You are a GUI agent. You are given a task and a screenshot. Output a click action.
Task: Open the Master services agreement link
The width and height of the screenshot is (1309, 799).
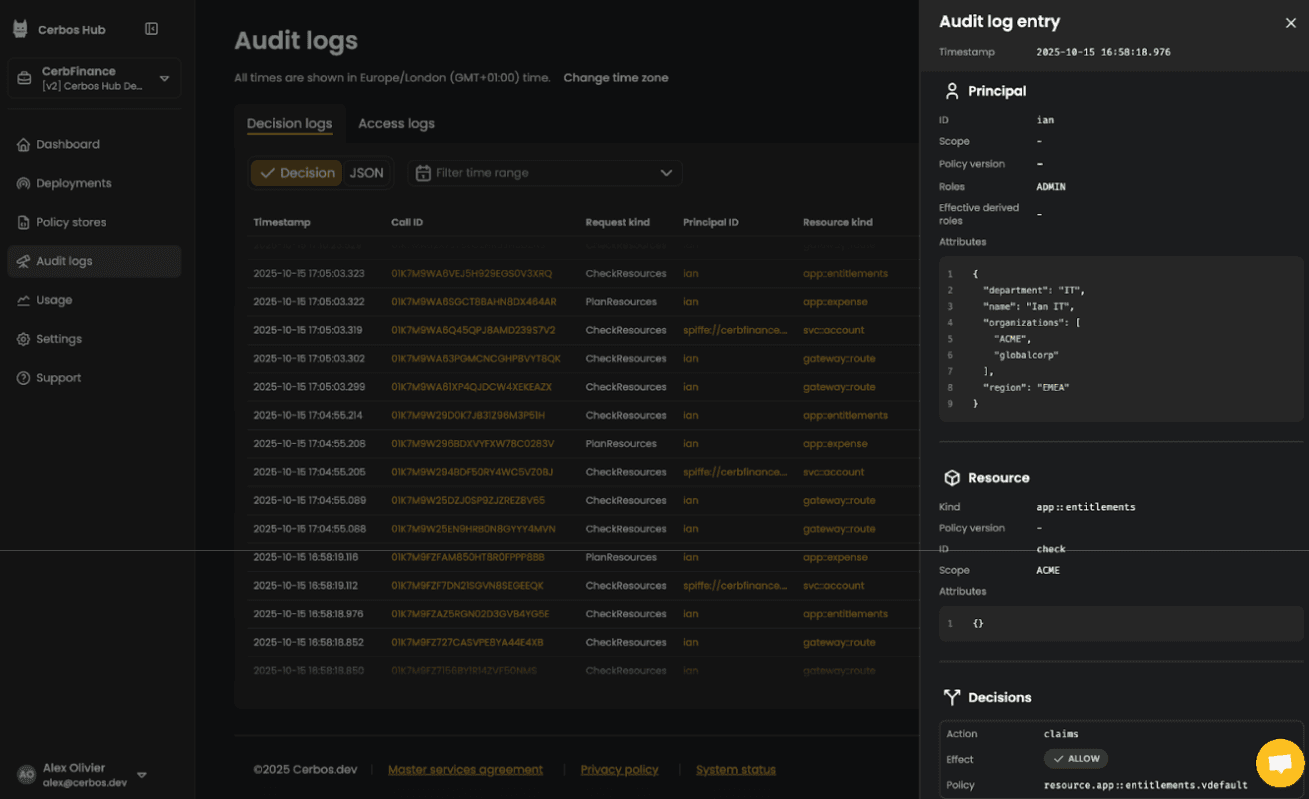[x=465, y=769]
